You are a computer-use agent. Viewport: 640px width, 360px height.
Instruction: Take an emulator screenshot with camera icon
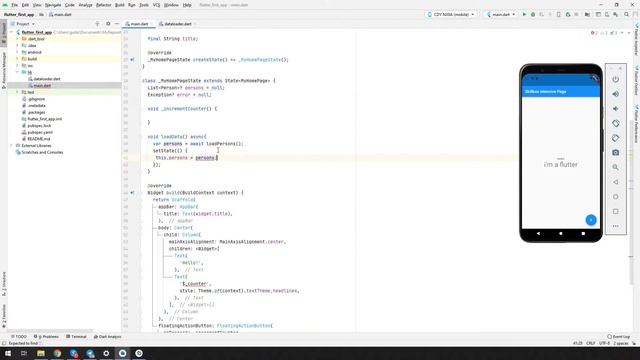point(616,153)
